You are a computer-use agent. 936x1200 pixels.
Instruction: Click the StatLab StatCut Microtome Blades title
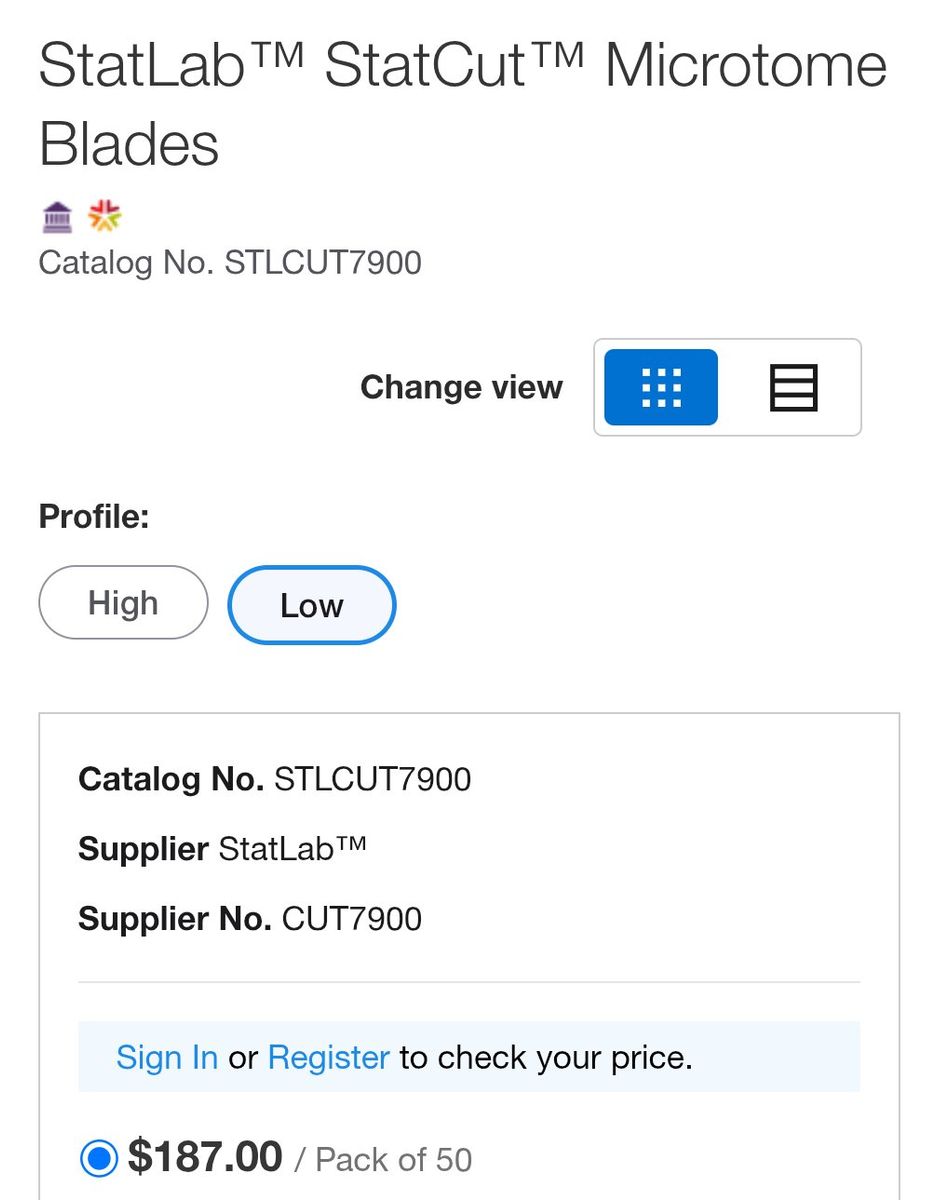[x=462, y=104]
